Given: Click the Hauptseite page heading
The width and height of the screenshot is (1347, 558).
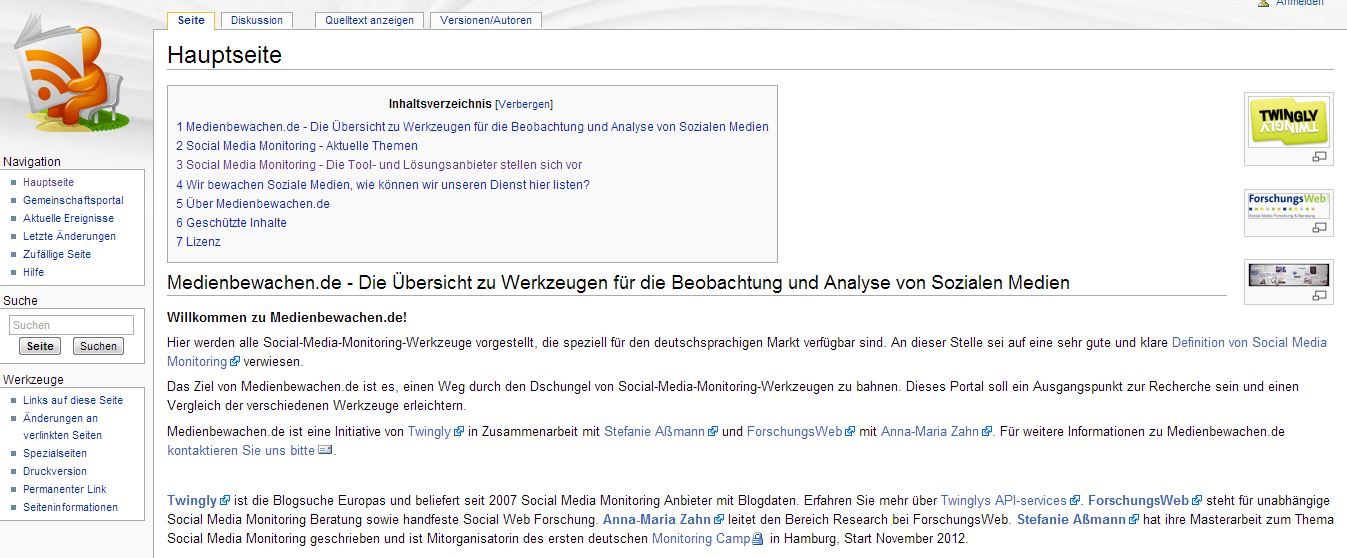Looking at the screenshot, I should pyautogui.click(x=225, y=55).
